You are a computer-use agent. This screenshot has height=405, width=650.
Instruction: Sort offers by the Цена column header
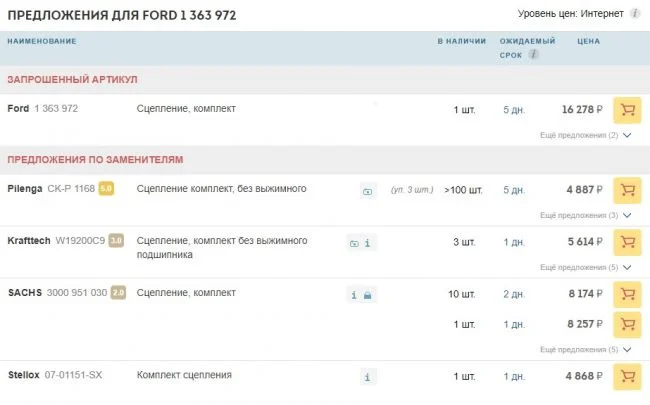pyautogui.click(x=588, y=41)
